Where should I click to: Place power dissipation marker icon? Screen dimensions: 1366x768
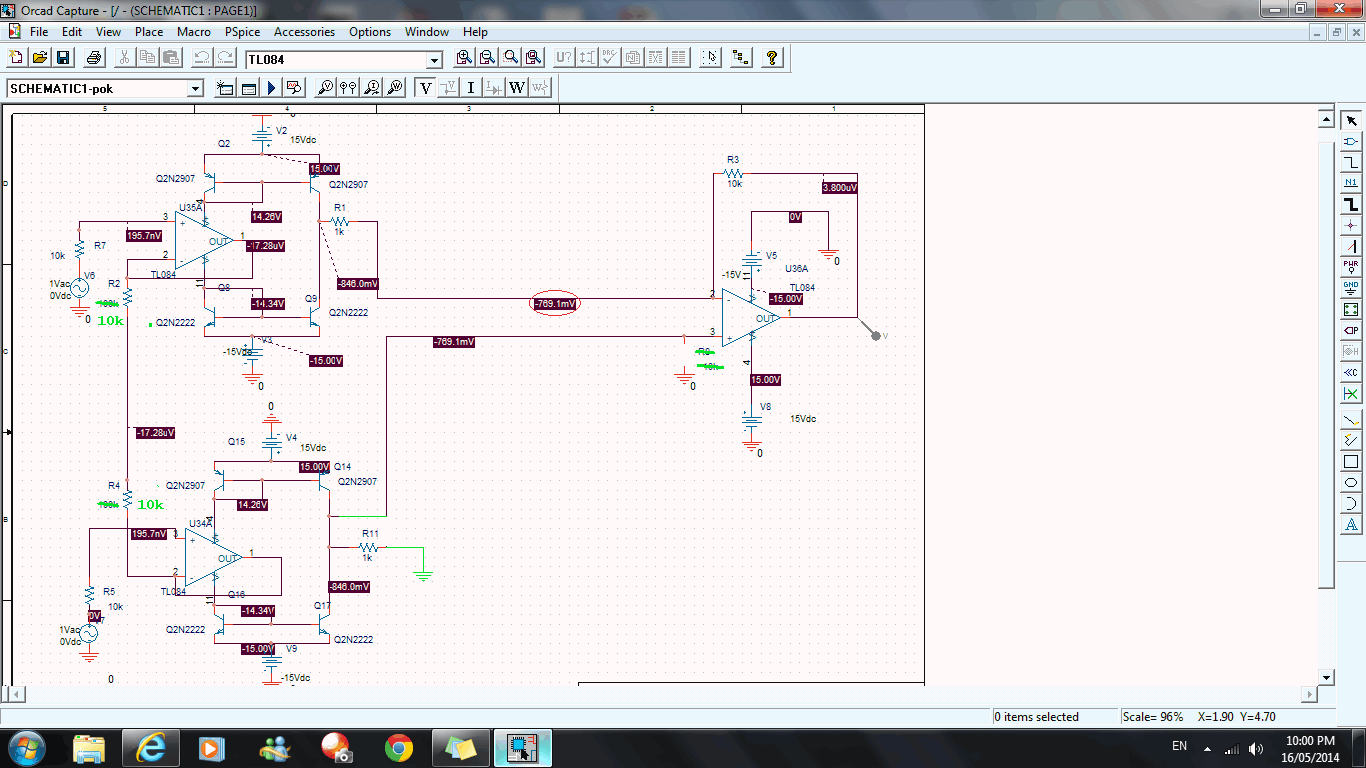(x=395, y=88)
